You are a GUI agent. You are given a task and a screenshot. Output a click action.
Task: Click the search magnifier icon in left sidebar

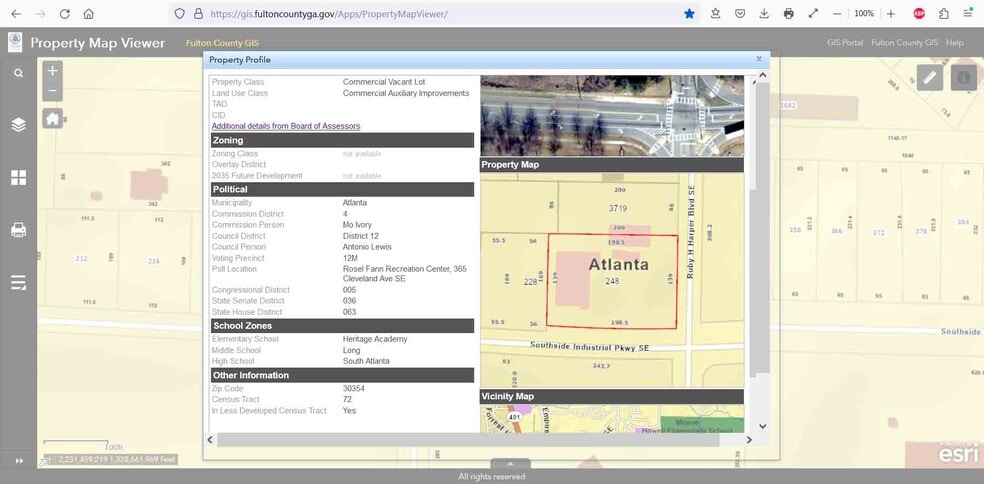click(18, 73)
